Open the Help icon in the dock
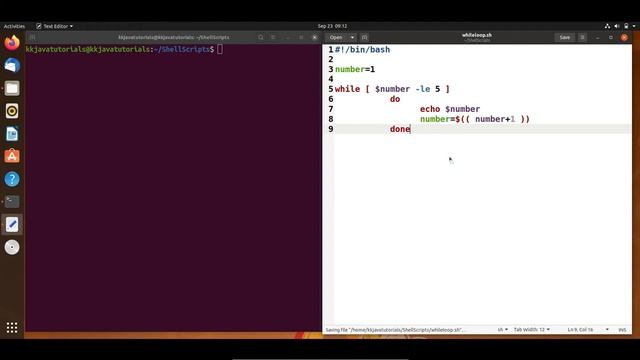The height and width of the screenshot is (360, 640). click(x=12, y=179)
